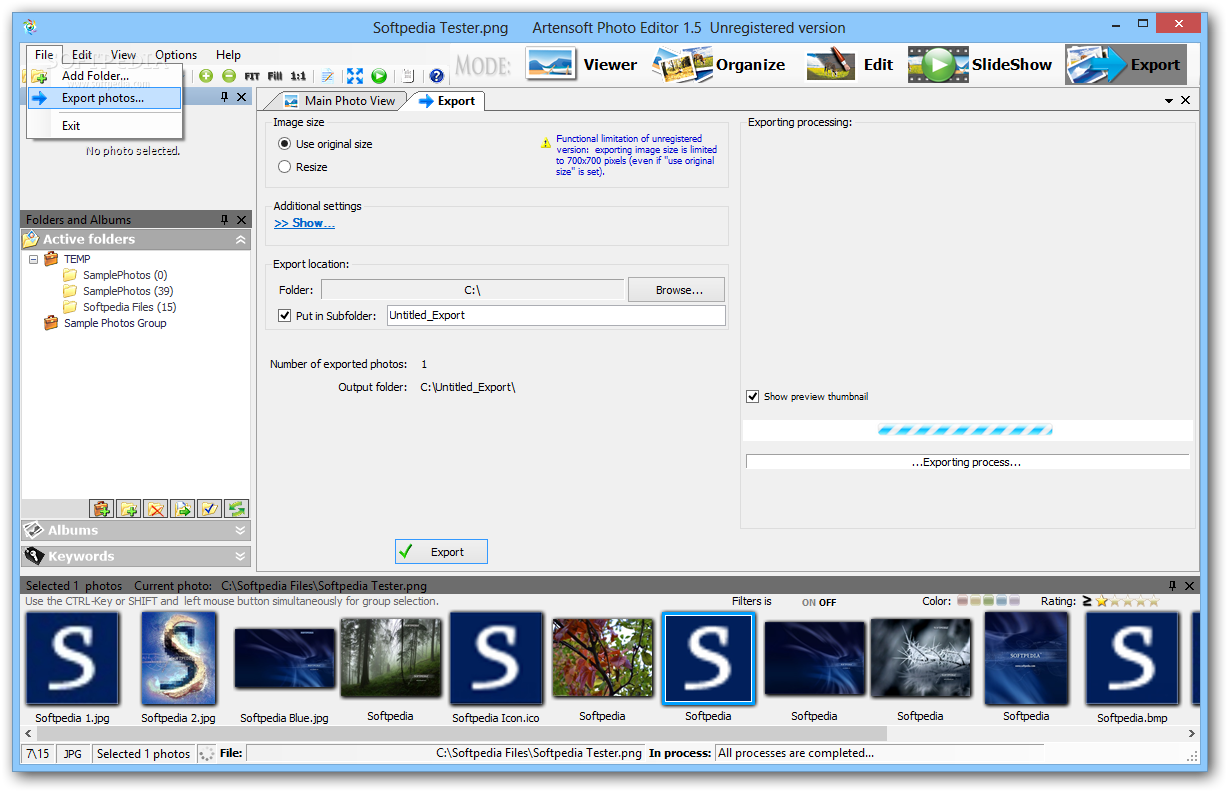Collapse the Active folders section
This screenshot has width=1228, height=792.
tap(240, 240)
